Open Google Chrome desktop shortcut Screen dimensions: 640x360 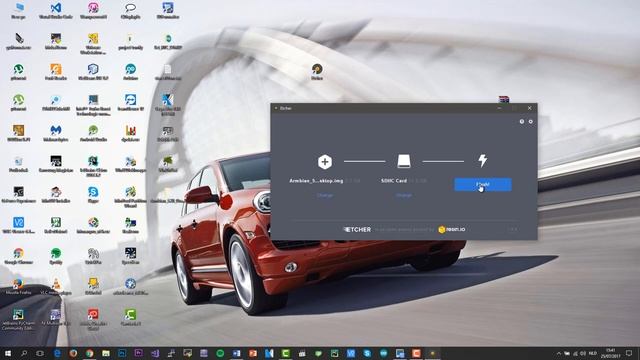(x=18, y=256)
